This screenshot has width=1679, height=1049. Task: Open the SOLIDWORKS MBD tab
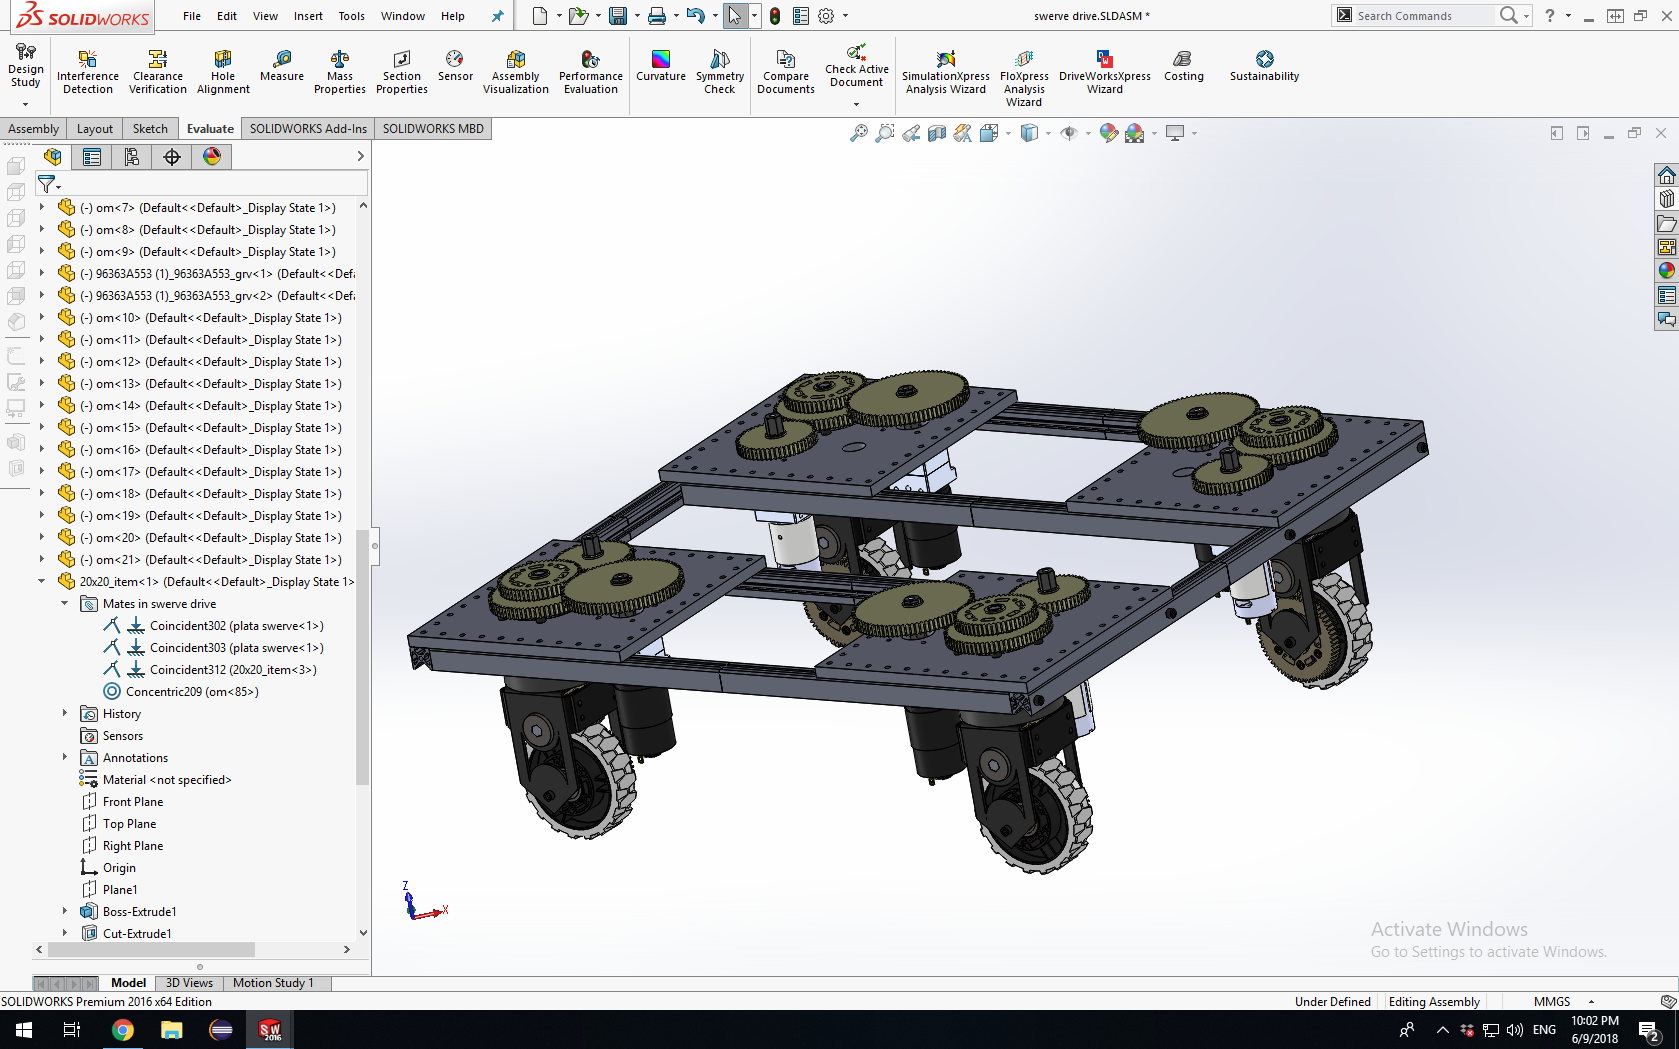(433, 129)
